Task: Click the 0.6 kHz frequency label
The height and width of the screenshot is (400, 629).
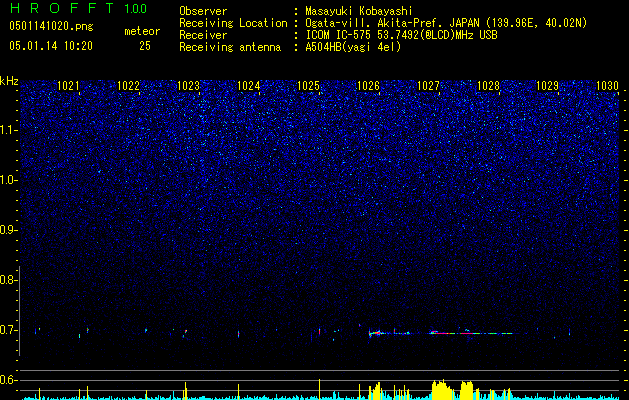Action: click(9, 380)
